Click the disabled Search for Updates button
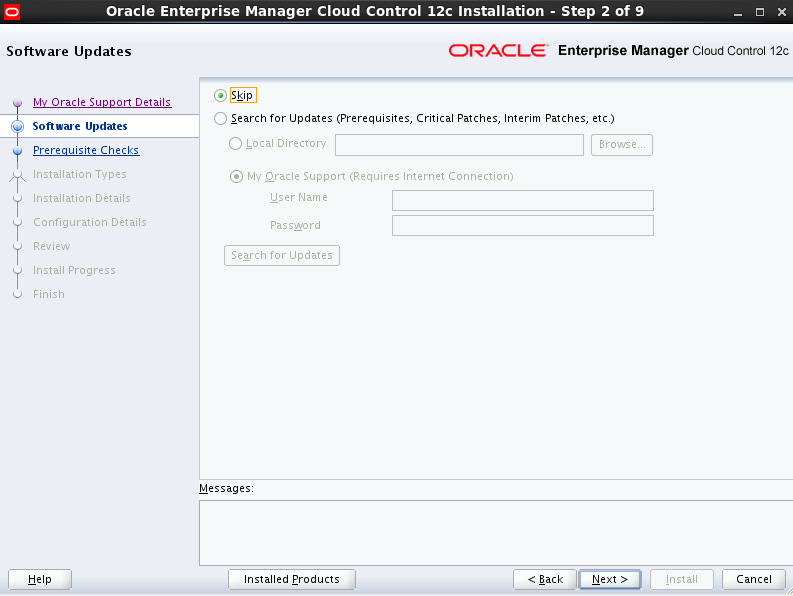Image resolution: width=793 pixels, height=596 pixels. pyautogui.click(x=282, y=256)
